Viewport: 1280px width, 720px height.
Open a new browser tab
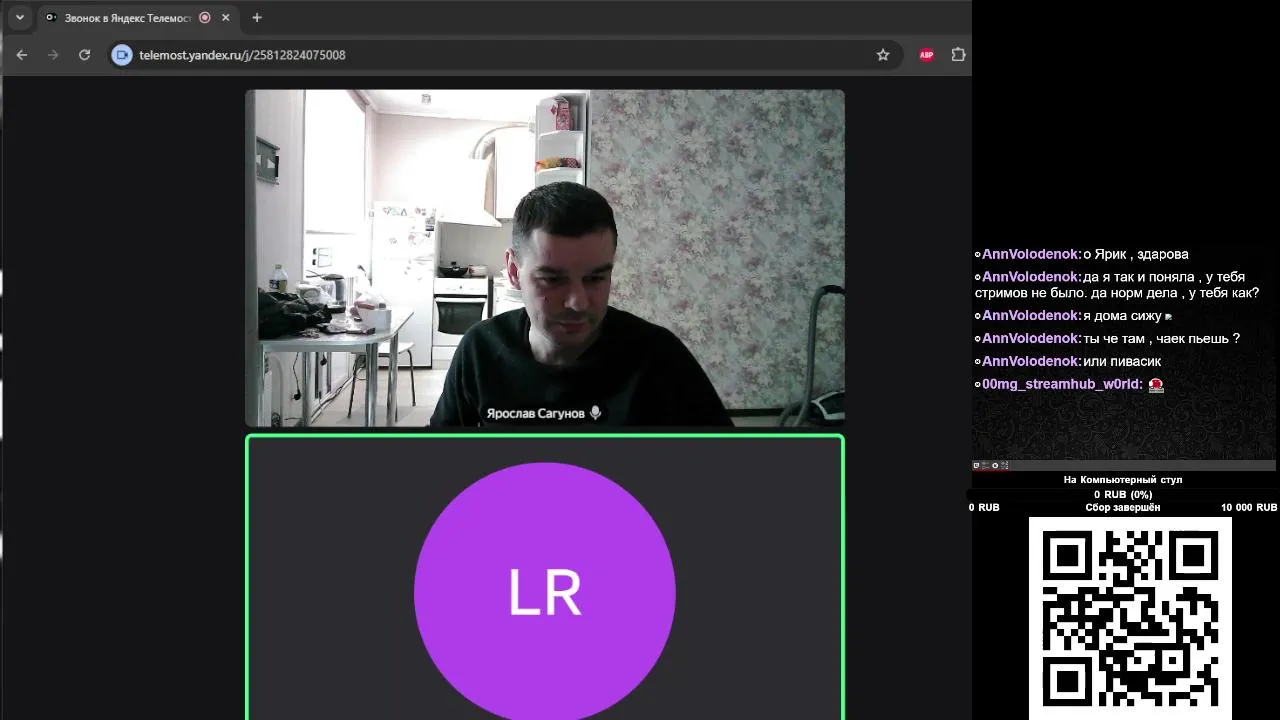tap(257, 17)
